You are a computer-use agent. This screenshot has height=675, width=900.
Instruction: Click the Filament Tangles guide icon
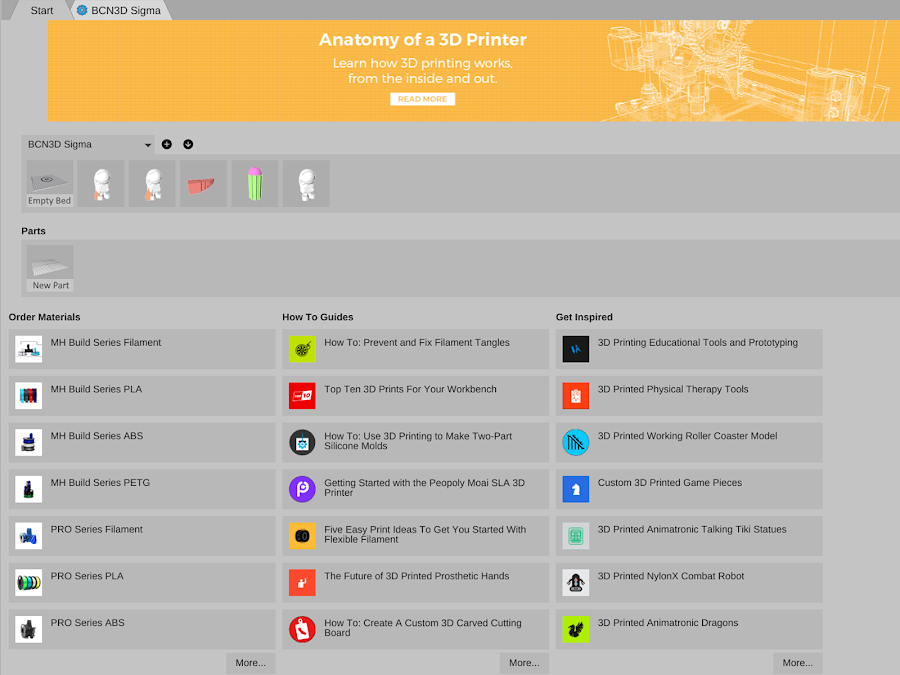[302, 349]
